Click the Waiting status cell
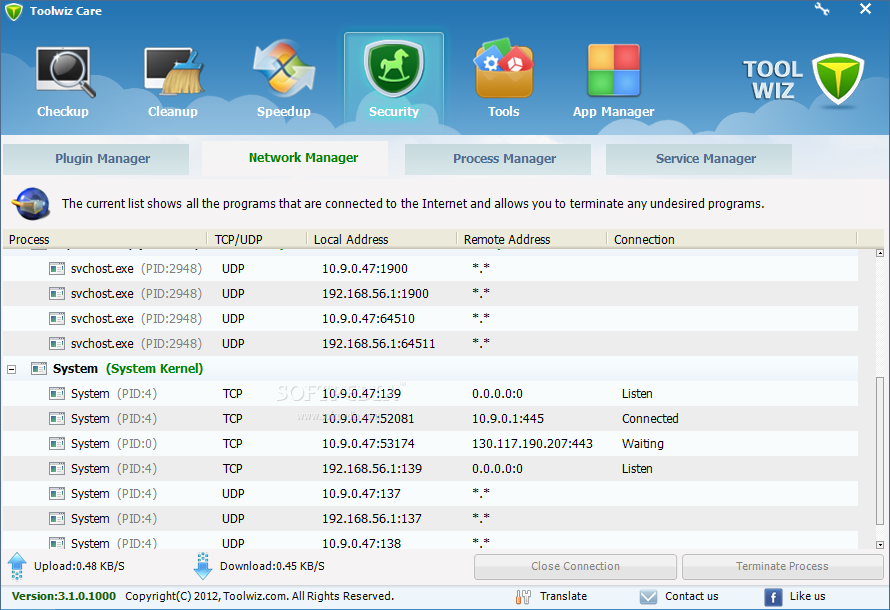Screen dimensions: 890x610 (x=643, y=444)
